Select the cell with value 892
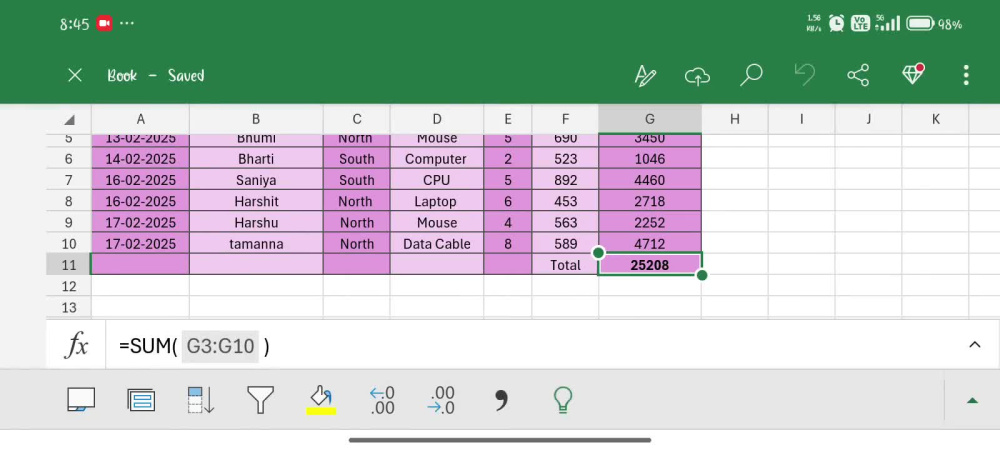 click(x=565, y=180)
